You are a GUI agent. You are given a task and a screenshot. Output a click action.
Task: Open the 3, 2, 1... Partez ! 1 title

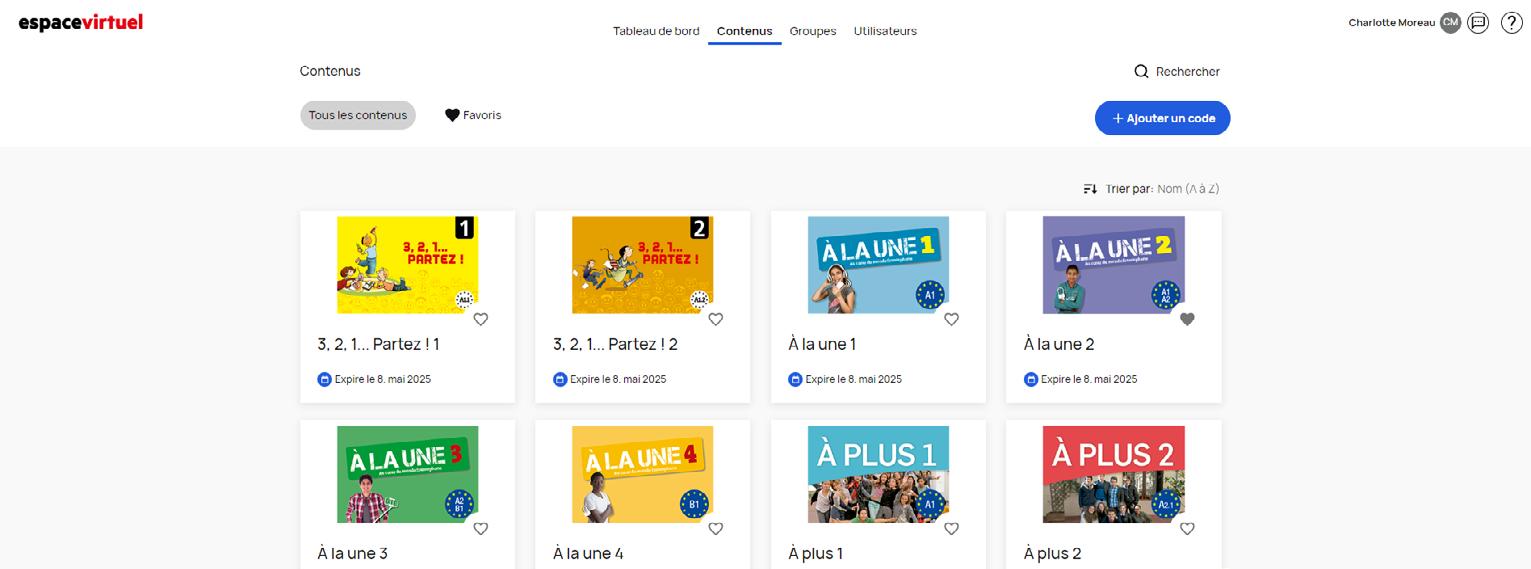click(x=379, y=344)
